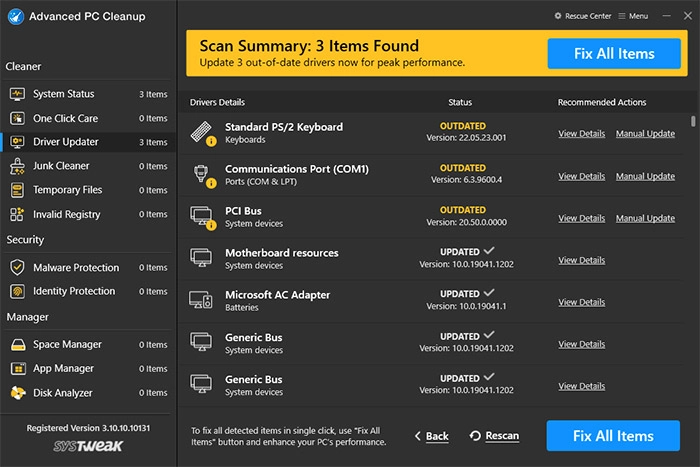This screenshot has width=700, height=467.
Task: Click the Invalid Registry icon
Action: pyautogui.click(x=17, y=214)
